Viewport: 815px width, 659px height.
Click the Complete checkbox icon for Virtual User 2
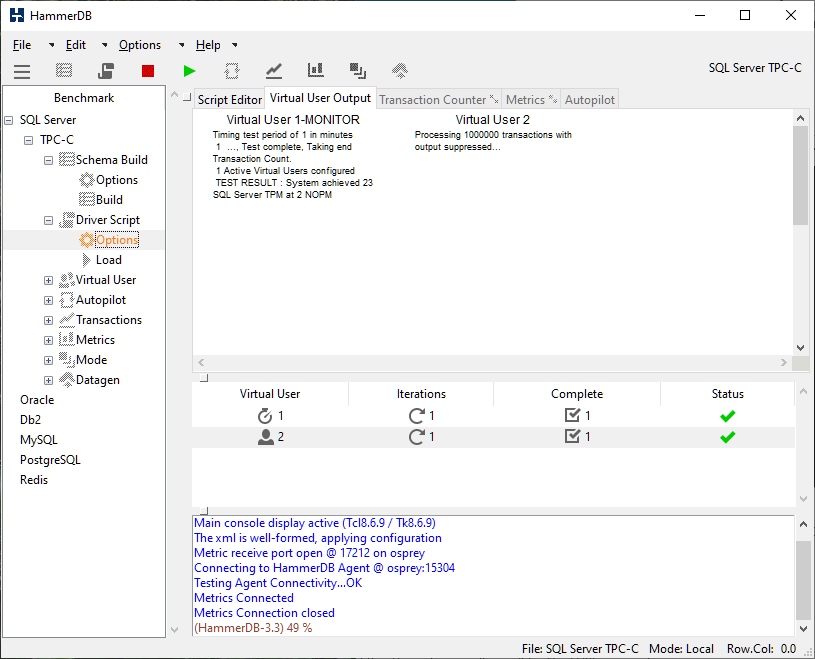coord(572,436)
